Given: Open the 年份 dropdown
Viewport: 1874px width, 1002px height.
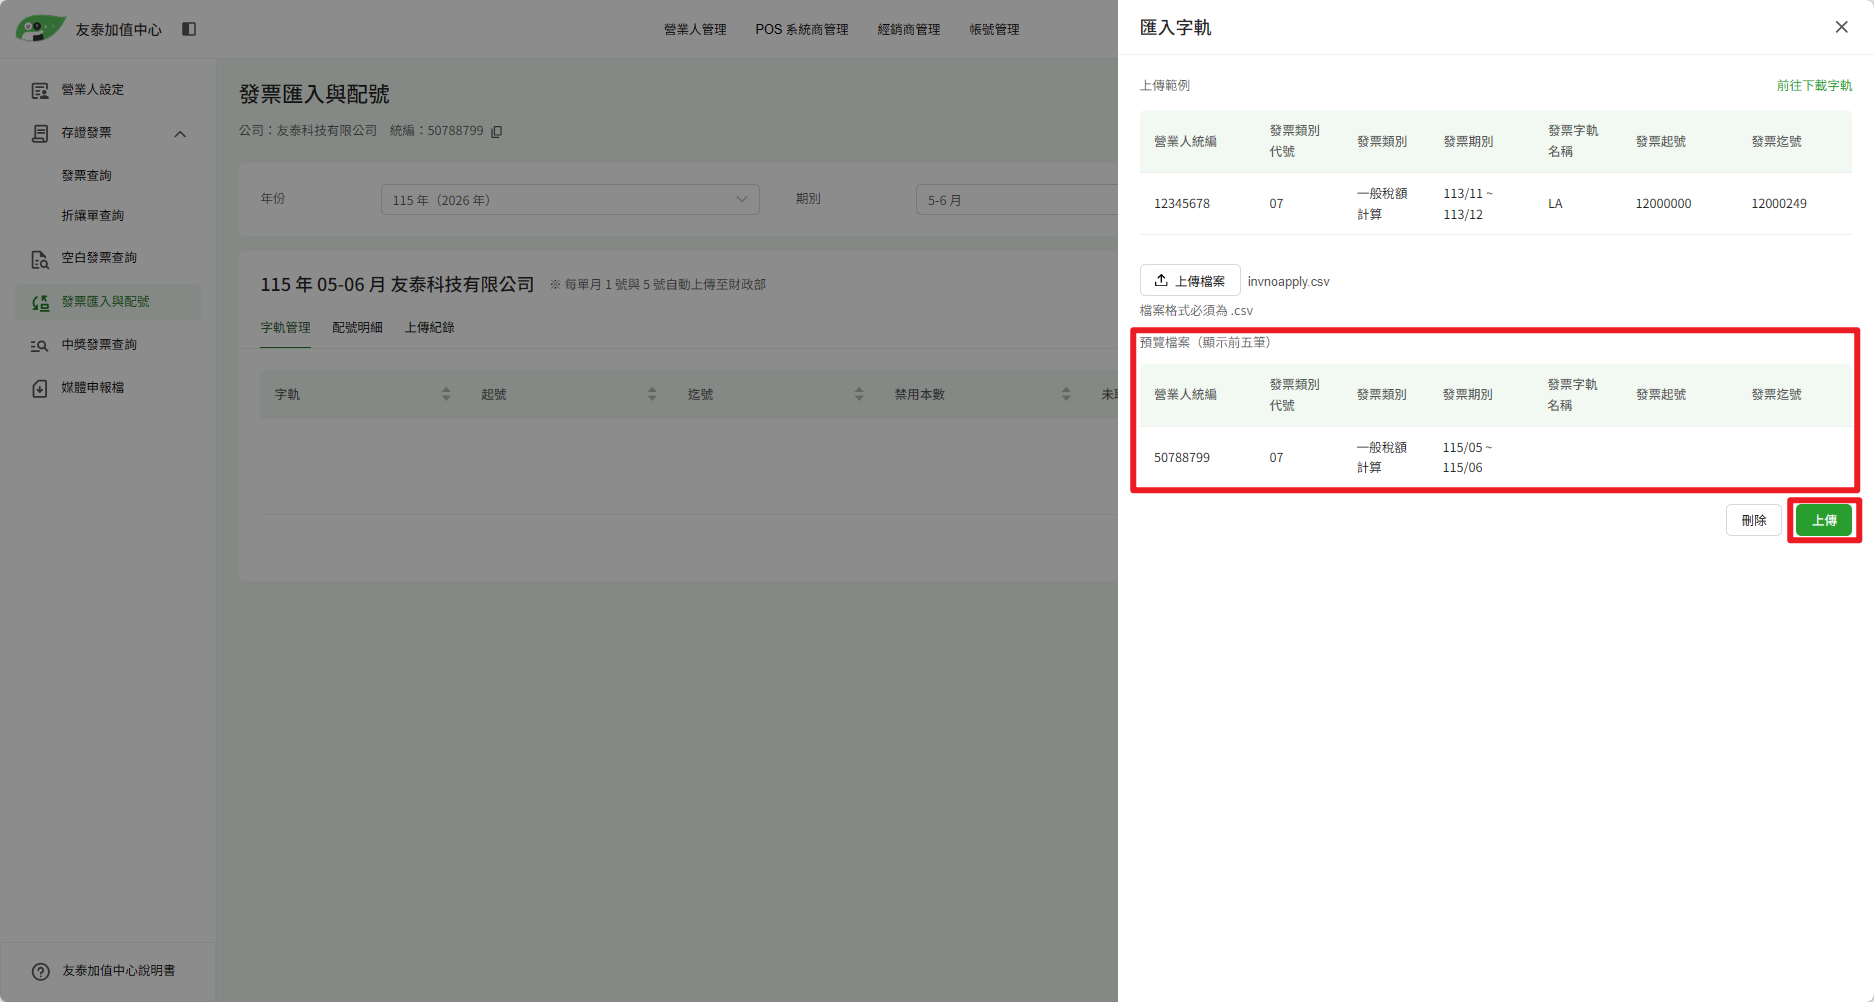Looking at the screenshot, I should click(570, 200).
